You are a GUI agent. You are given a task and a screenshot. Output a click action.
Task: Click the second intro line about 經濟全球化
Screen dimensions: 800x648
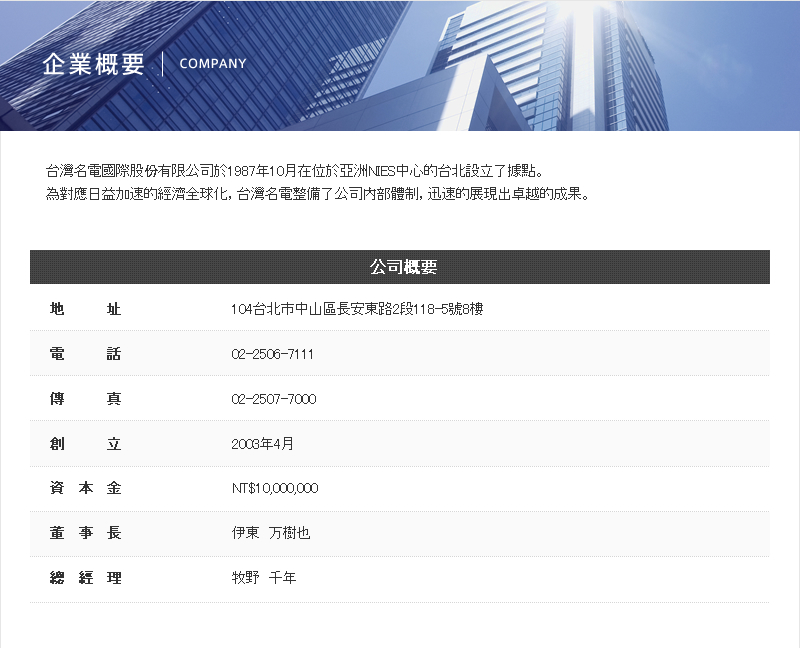coord(317,193)
